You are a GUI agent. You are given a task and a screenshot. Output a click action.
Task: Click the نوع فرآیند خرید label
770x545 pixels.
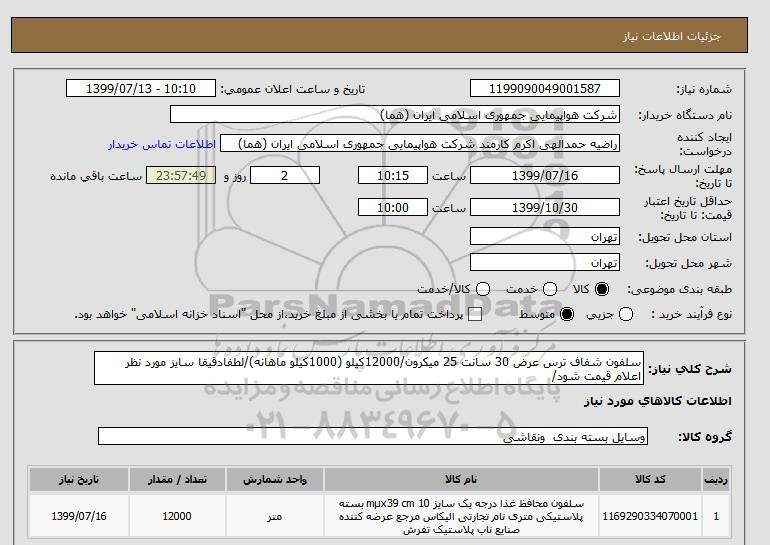[x=691, y=314]
